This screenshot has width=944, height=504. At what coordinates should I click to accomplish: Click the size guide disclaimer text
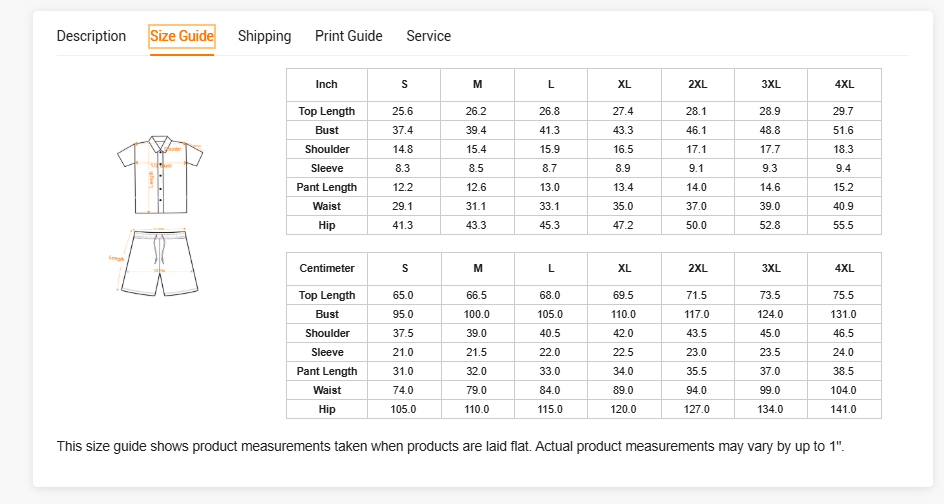[451, 446]
